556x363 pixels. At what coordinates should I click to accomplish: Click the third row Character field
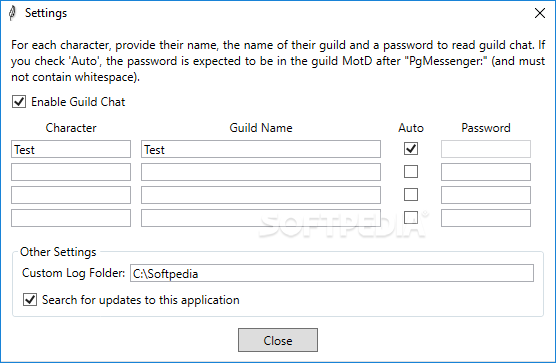(71, 195)
